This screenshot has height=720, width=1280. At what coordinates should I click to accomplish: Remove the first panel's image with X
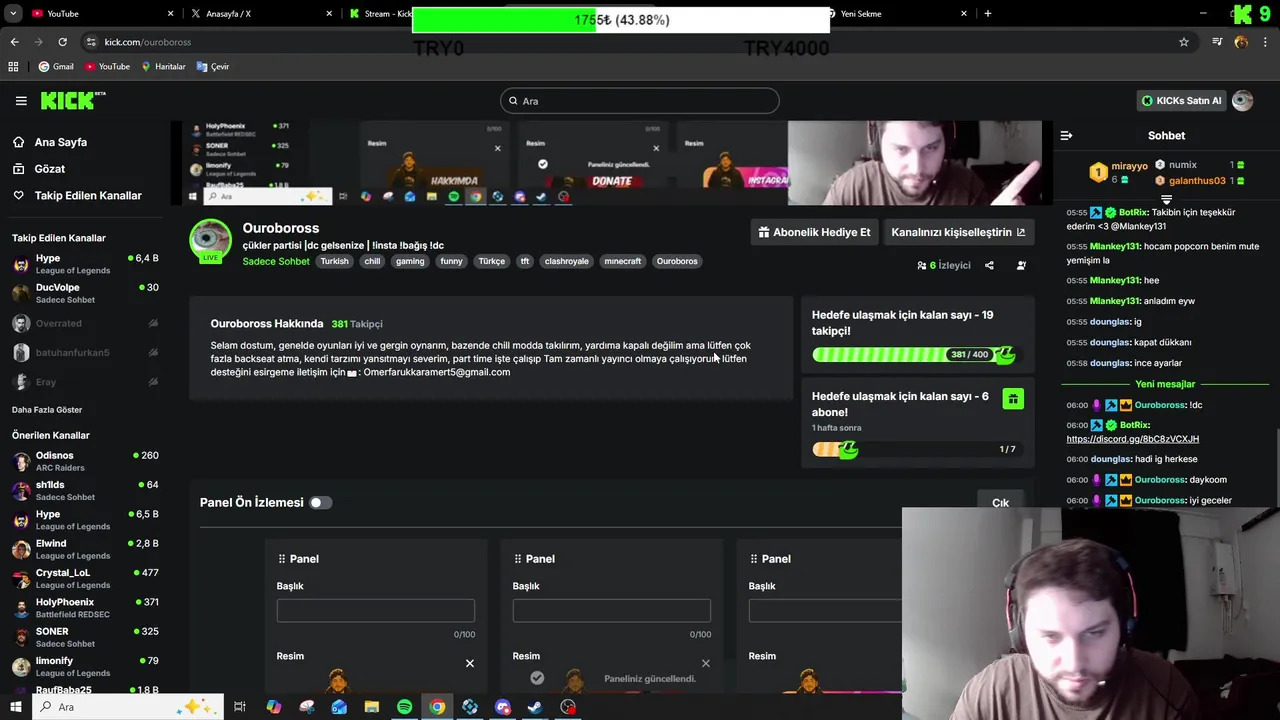tap(469, 663)
